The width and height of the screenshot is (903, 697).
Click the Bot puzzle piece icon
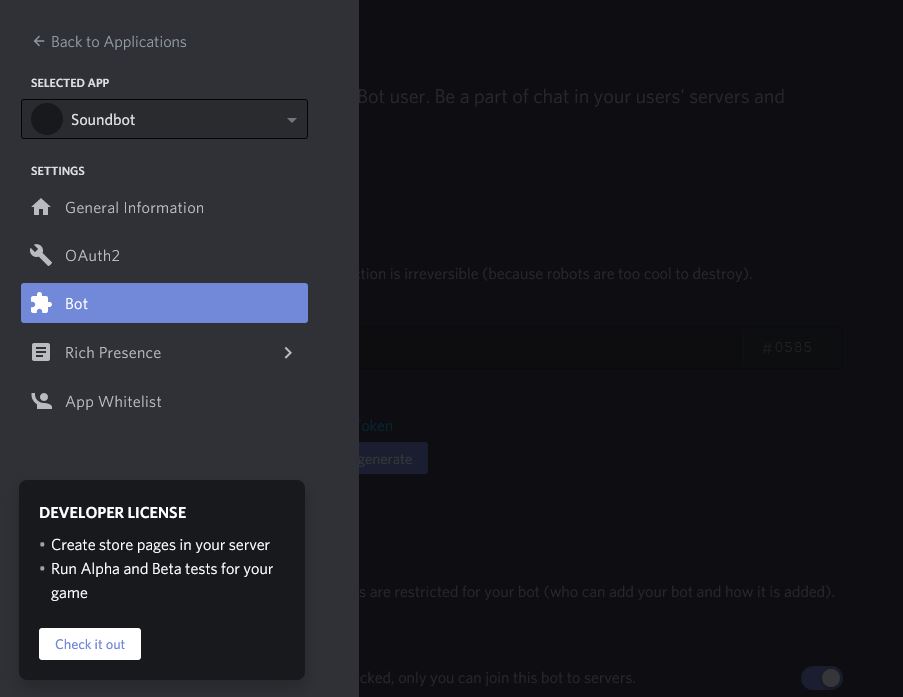(41, 303)
